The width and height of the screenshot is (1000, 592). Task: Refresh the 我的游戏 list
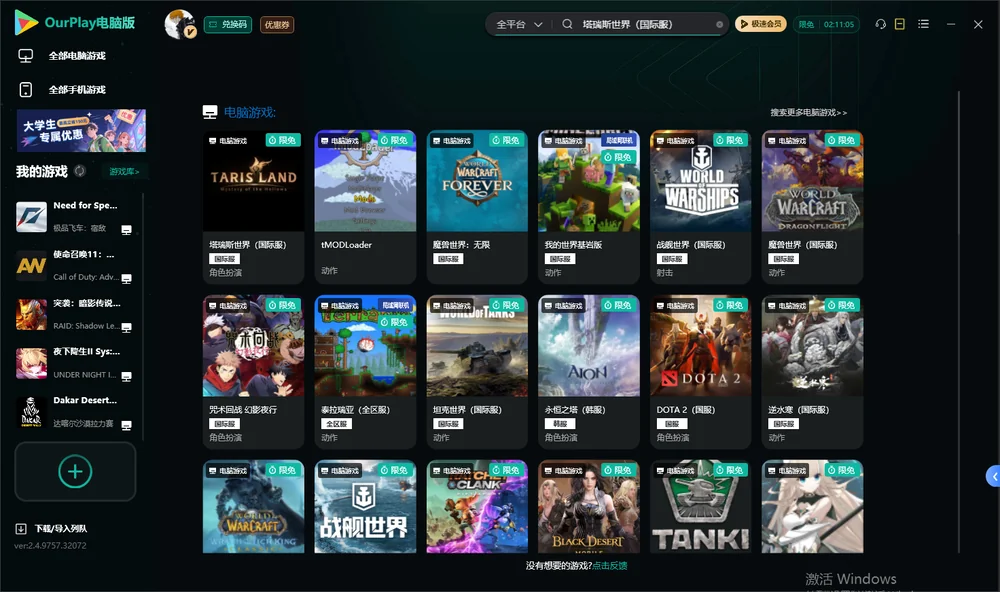click(x=80, y=171)
